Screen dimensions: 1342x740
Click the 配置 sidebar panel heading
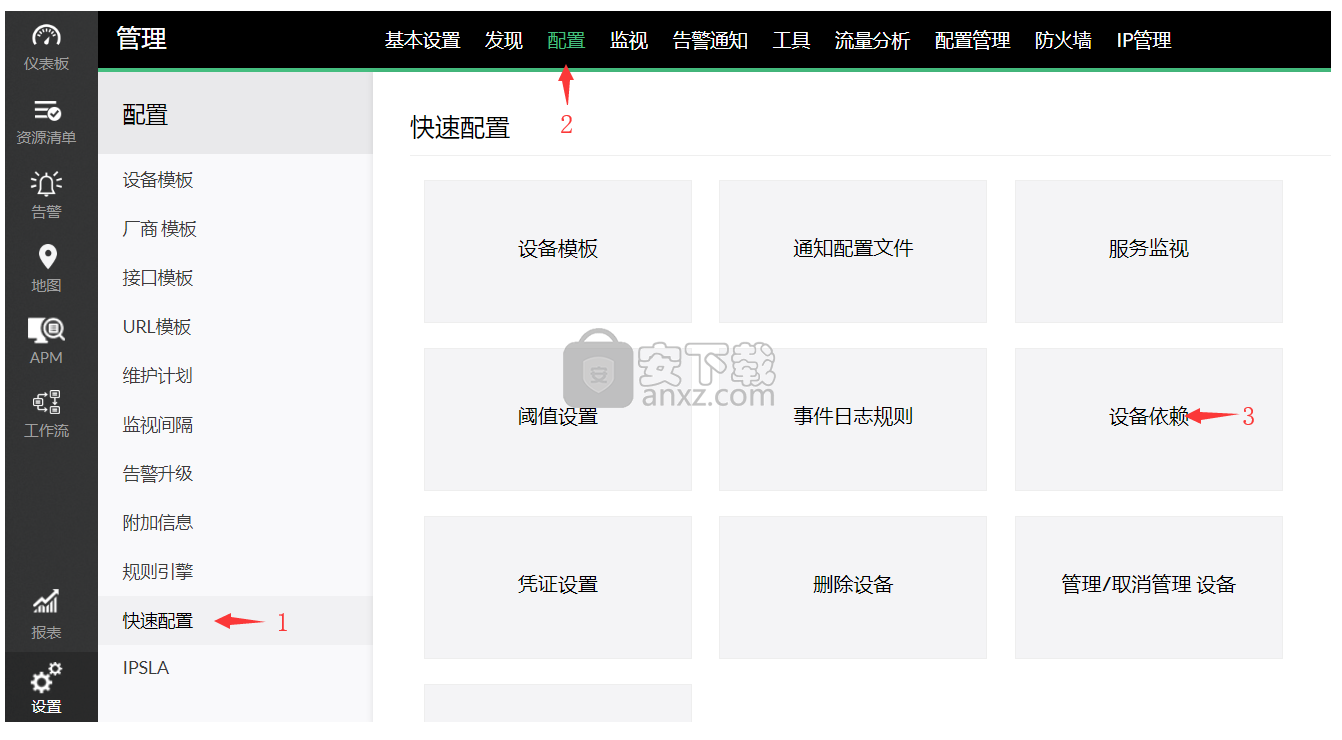(x=145, y=115)
